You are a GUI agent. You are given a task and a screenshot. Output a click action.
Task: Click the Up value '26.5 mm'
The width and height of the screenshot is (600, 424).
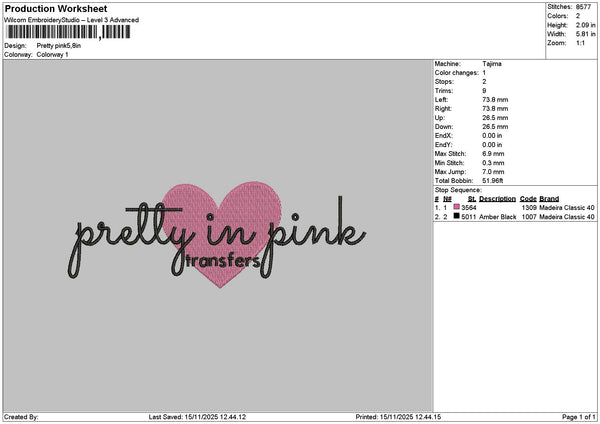click(495, 118)
